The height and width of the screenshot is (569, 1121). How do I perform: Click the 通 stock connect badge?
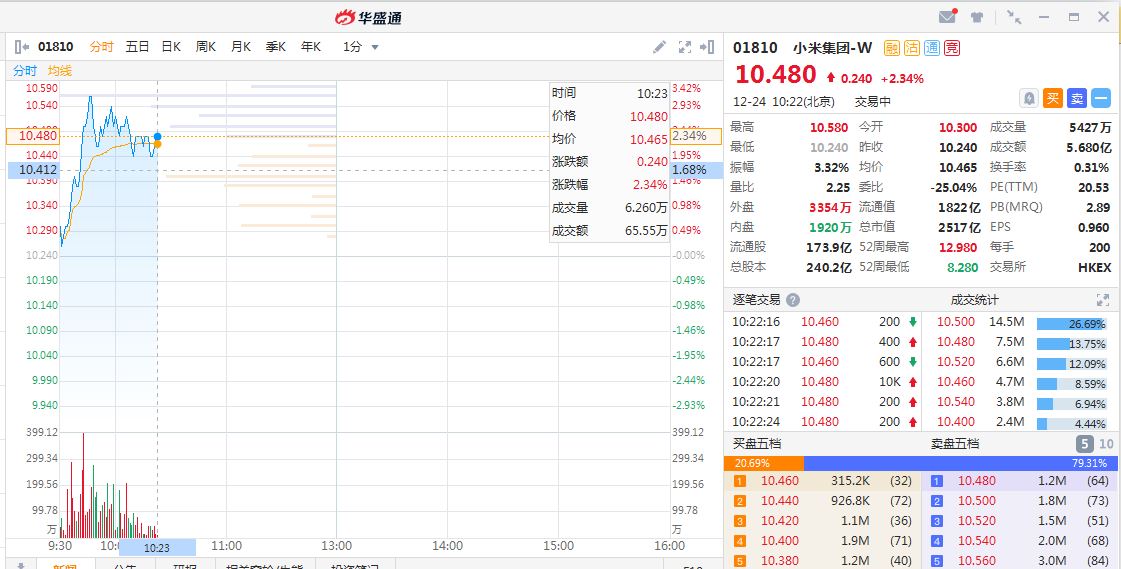click(x=932, y=48)
